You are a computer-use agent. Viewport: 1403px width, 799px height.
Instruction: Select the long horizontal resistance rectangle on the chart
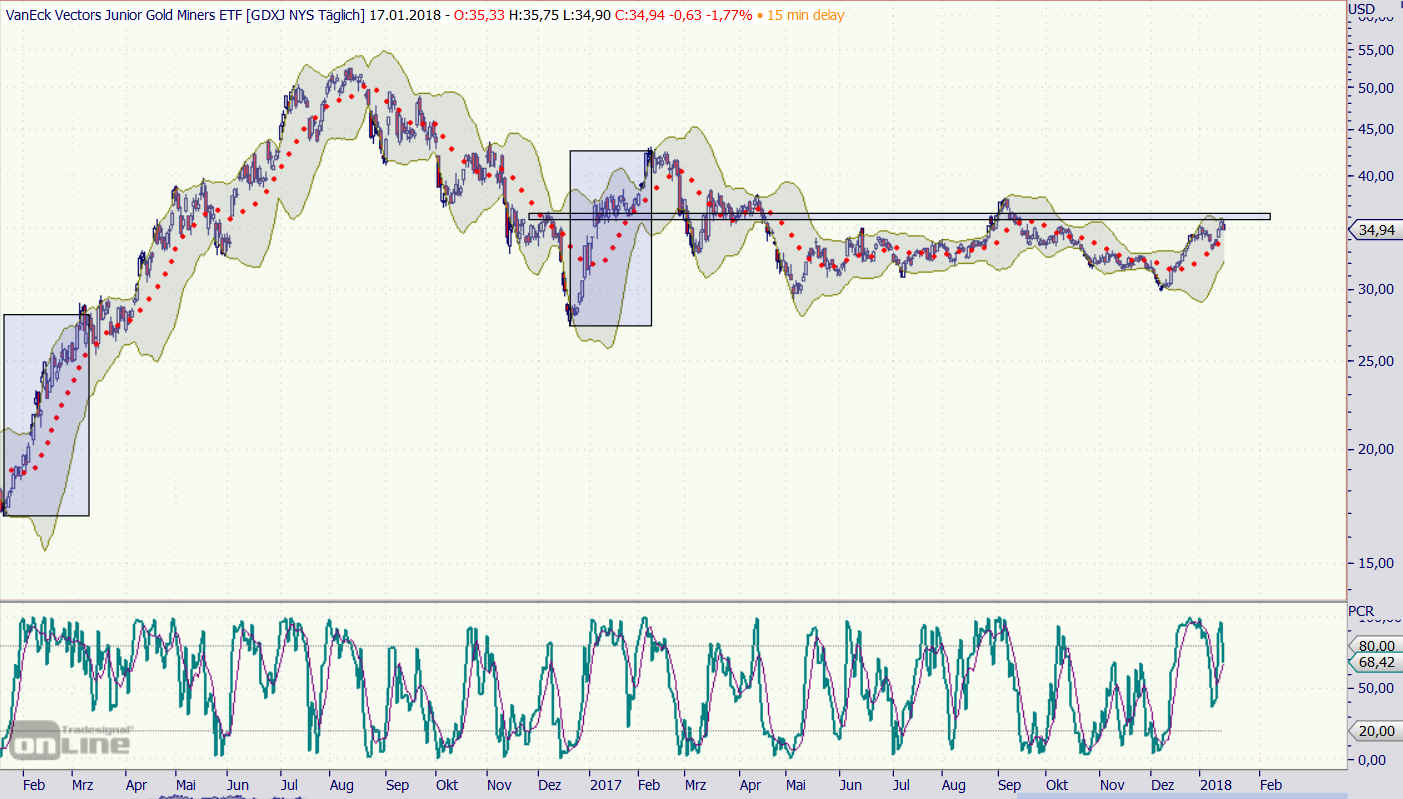[x=899, y=216]
